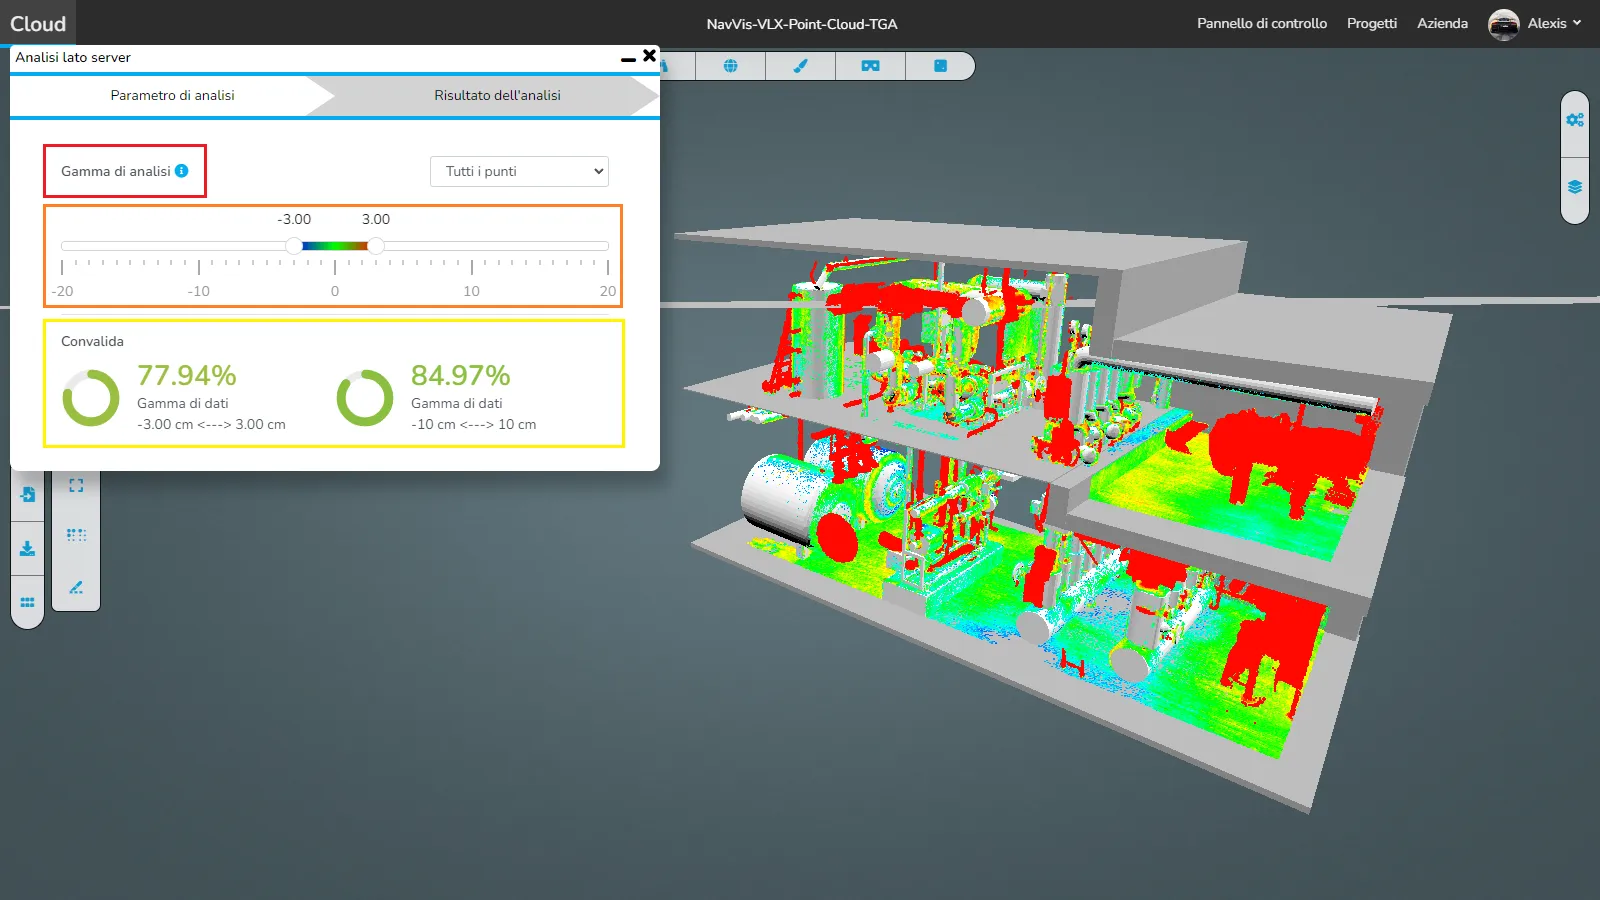The width and height of the screenshot is (1600, 900).
Task: Open the 'Pannello di controllo' link
Action: pos(1262,23)
